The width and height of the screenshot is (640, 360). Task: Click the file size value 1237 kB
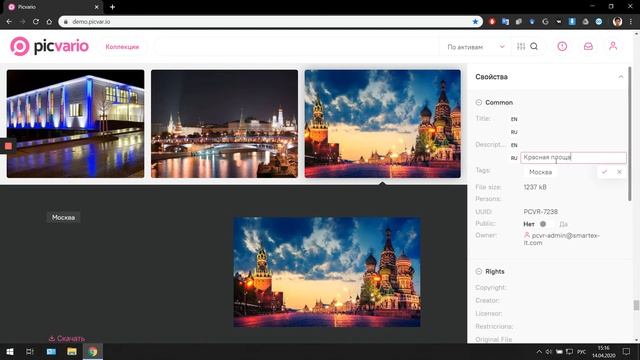pyautogui.click(x=535, y=187)
